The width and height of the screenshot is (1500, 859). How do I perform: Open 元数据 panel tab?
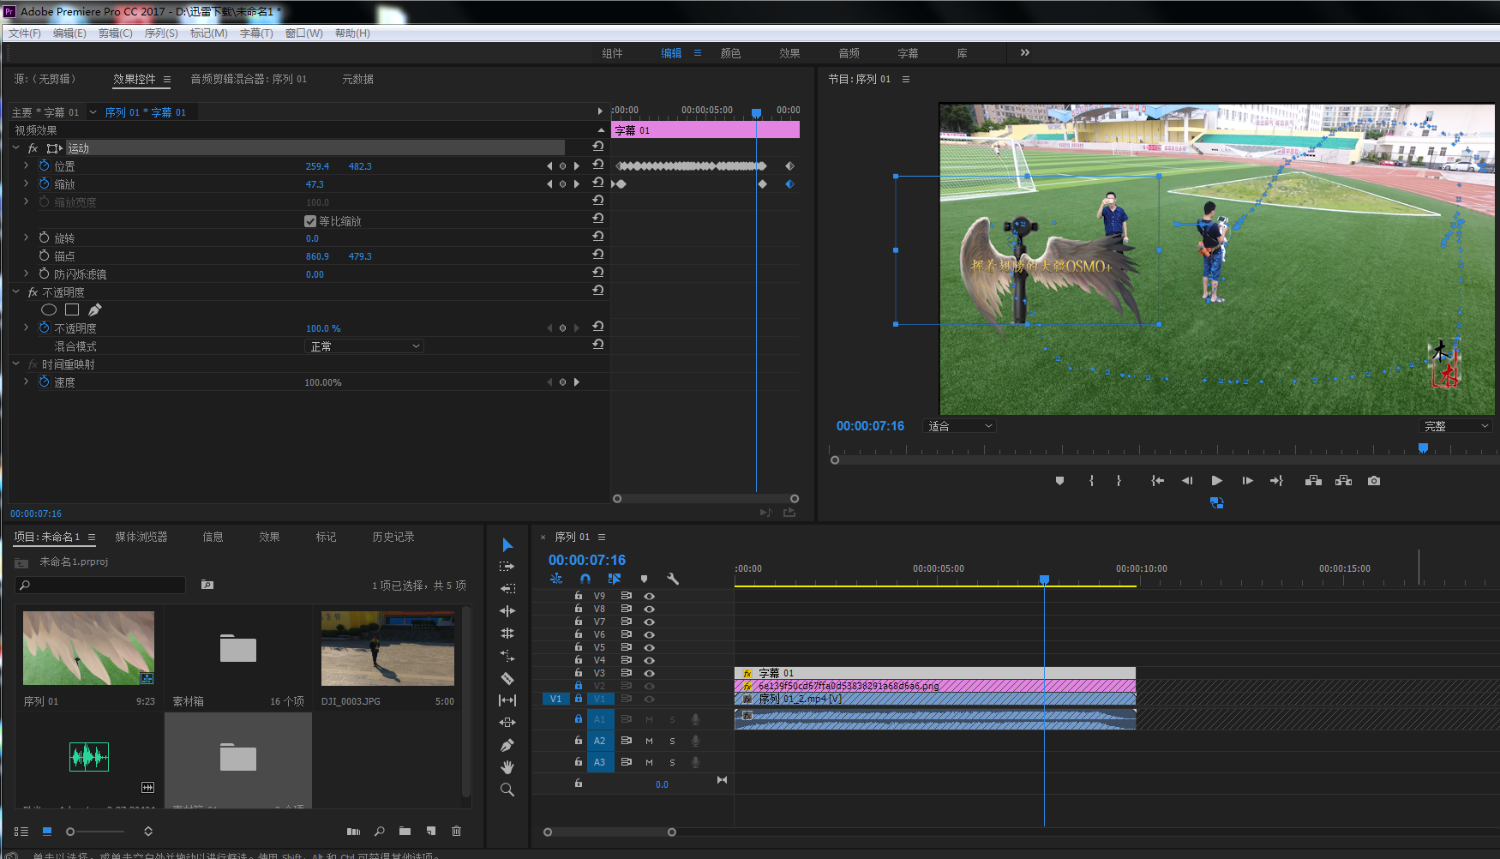coord(358,79)
